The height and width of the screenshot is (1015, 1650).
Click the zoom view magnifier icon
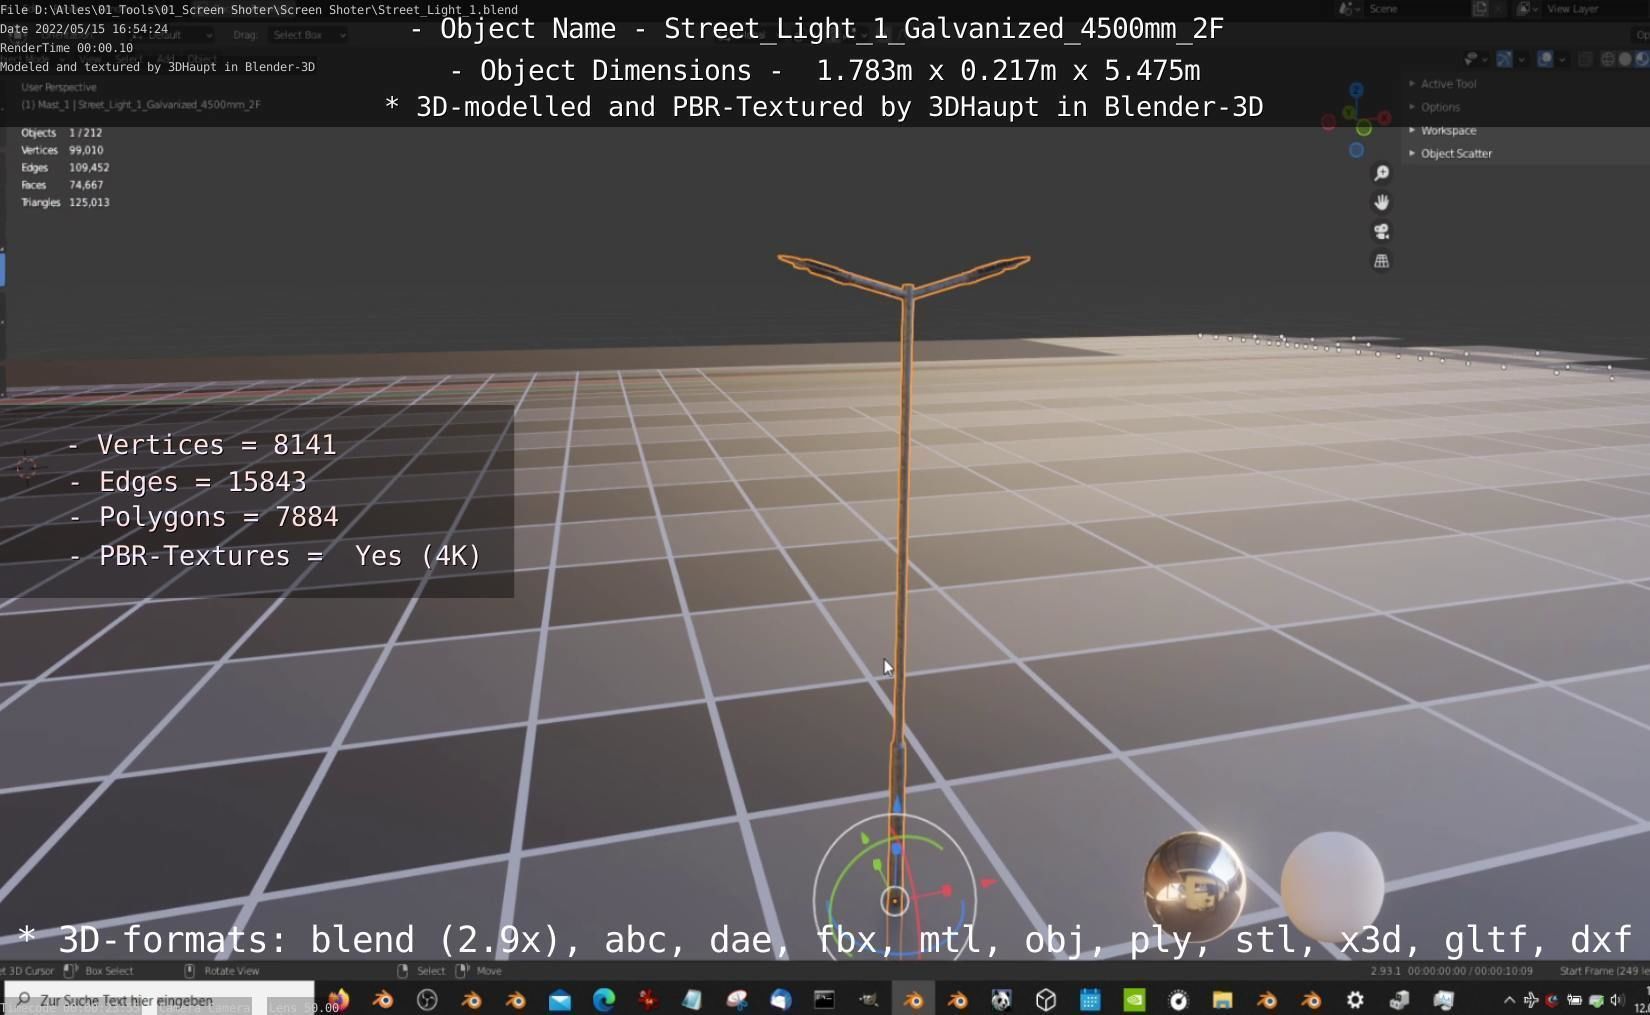click(1381, 173)
